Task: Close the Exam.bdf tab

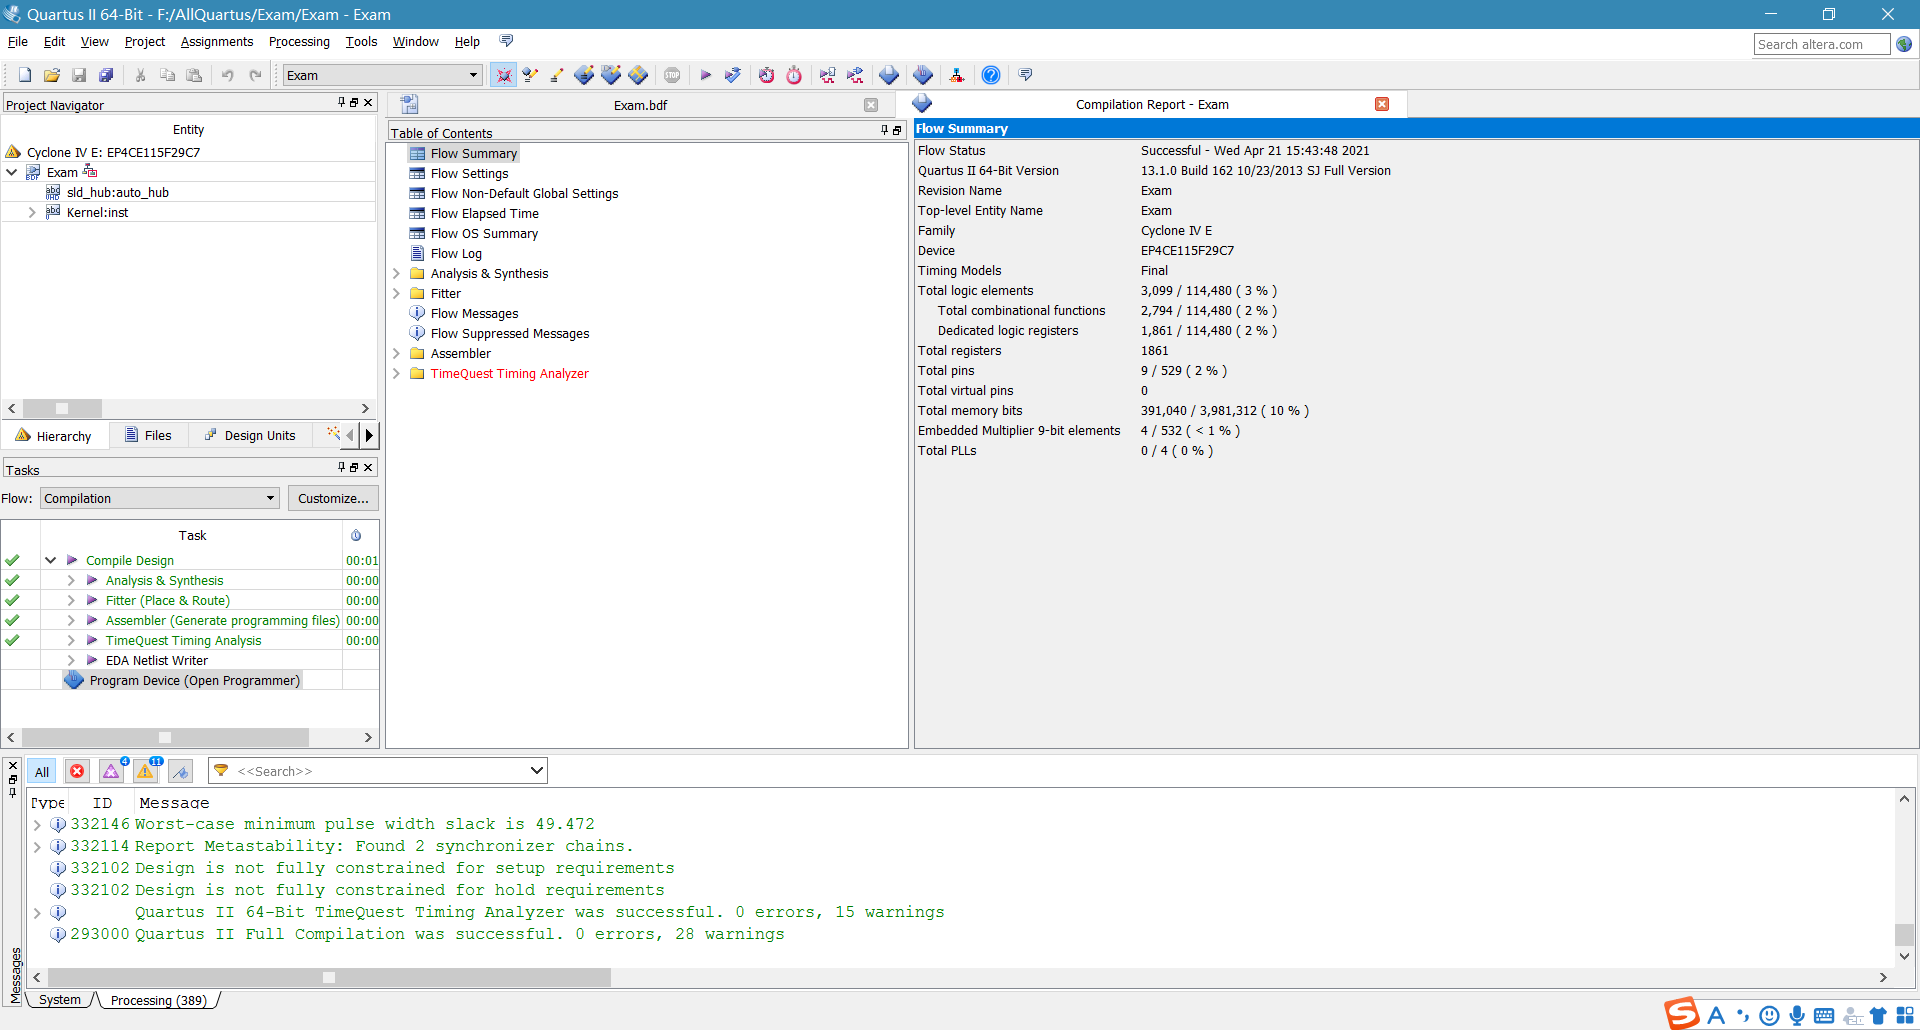Action: (871, 105)
